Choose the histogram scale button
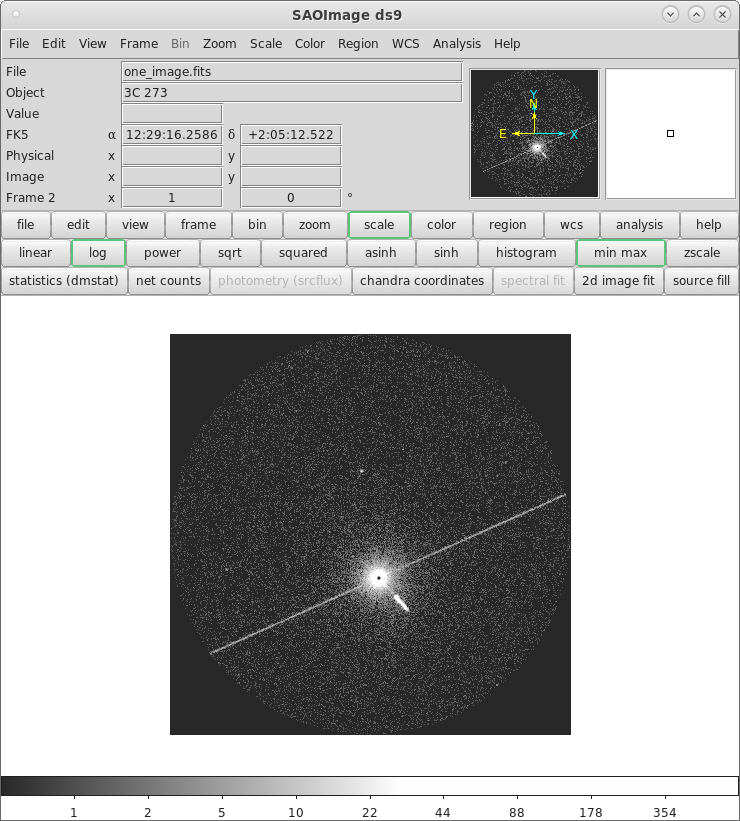Image resolution: width=740 pixels, height=821 pixels. (526, 253)
